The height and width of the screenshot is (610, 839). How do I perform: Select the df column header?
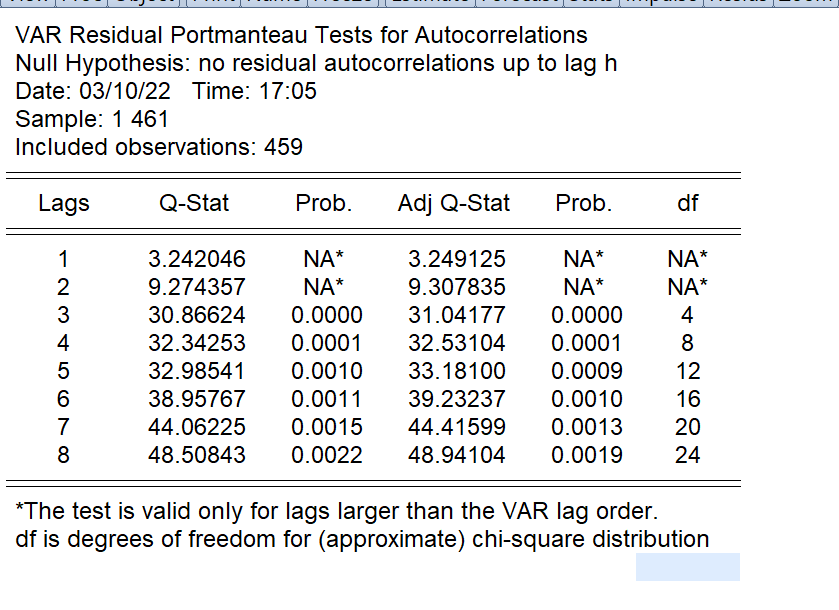pos(687,204)
